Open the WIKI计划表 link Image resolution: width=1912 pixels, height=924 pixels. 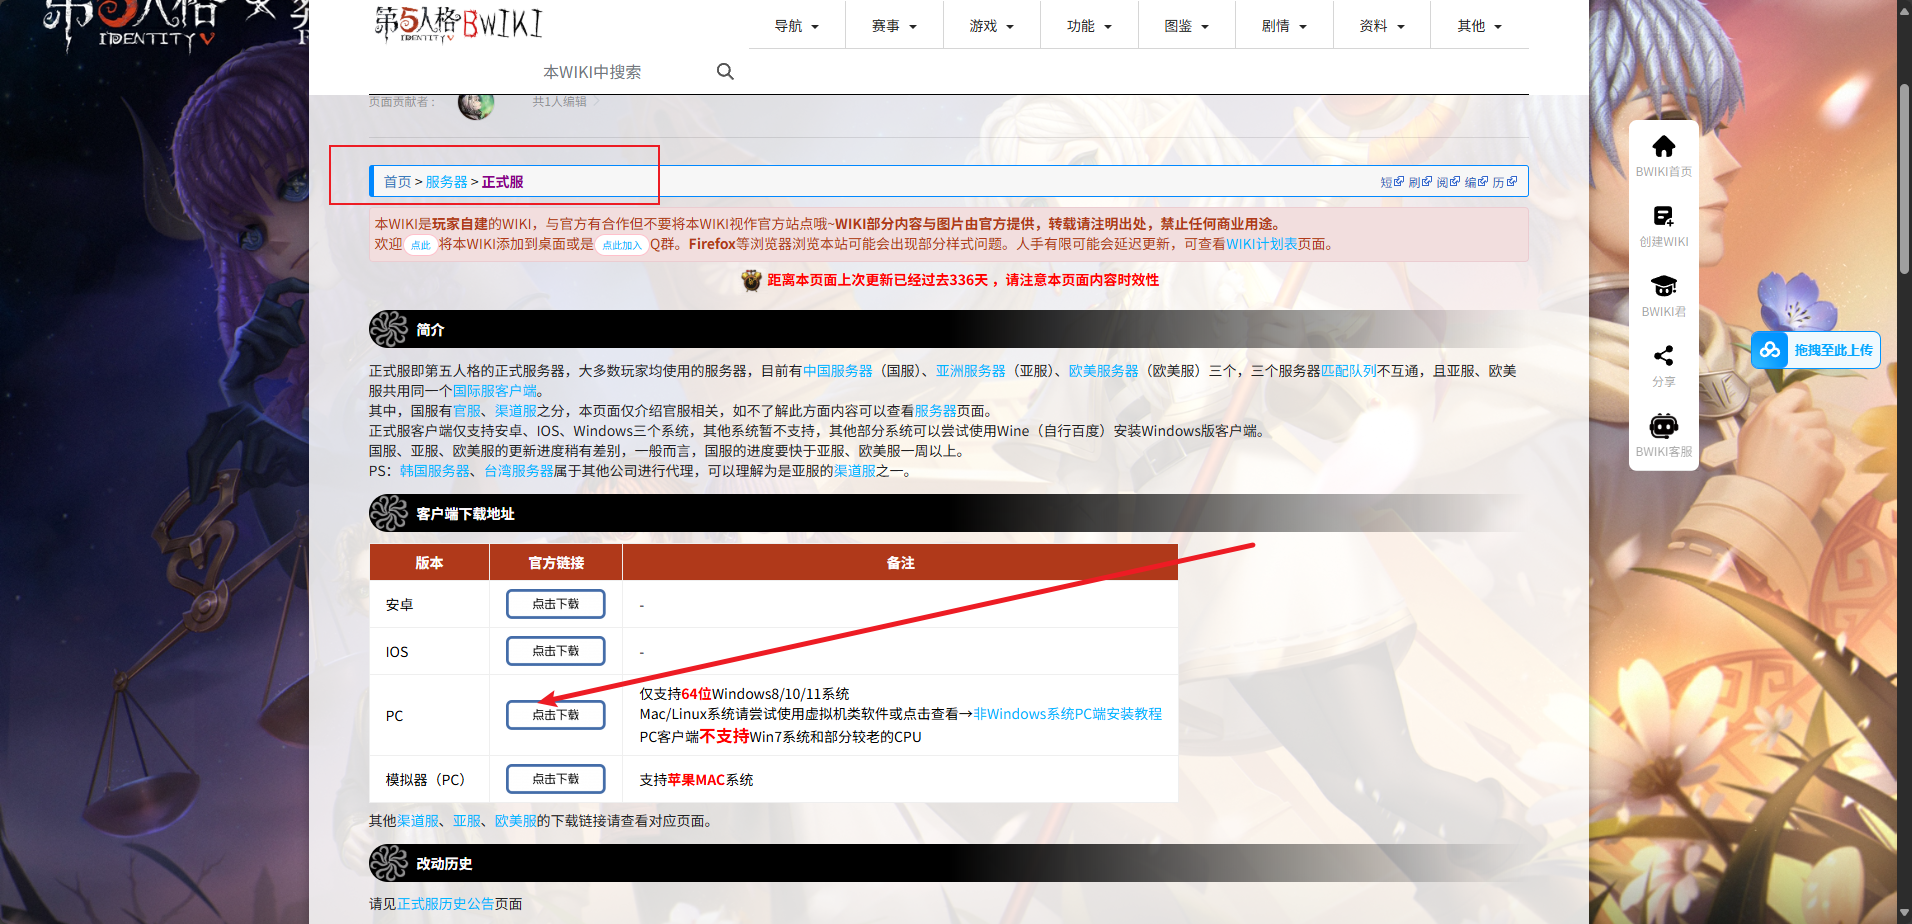(1261, 244)
